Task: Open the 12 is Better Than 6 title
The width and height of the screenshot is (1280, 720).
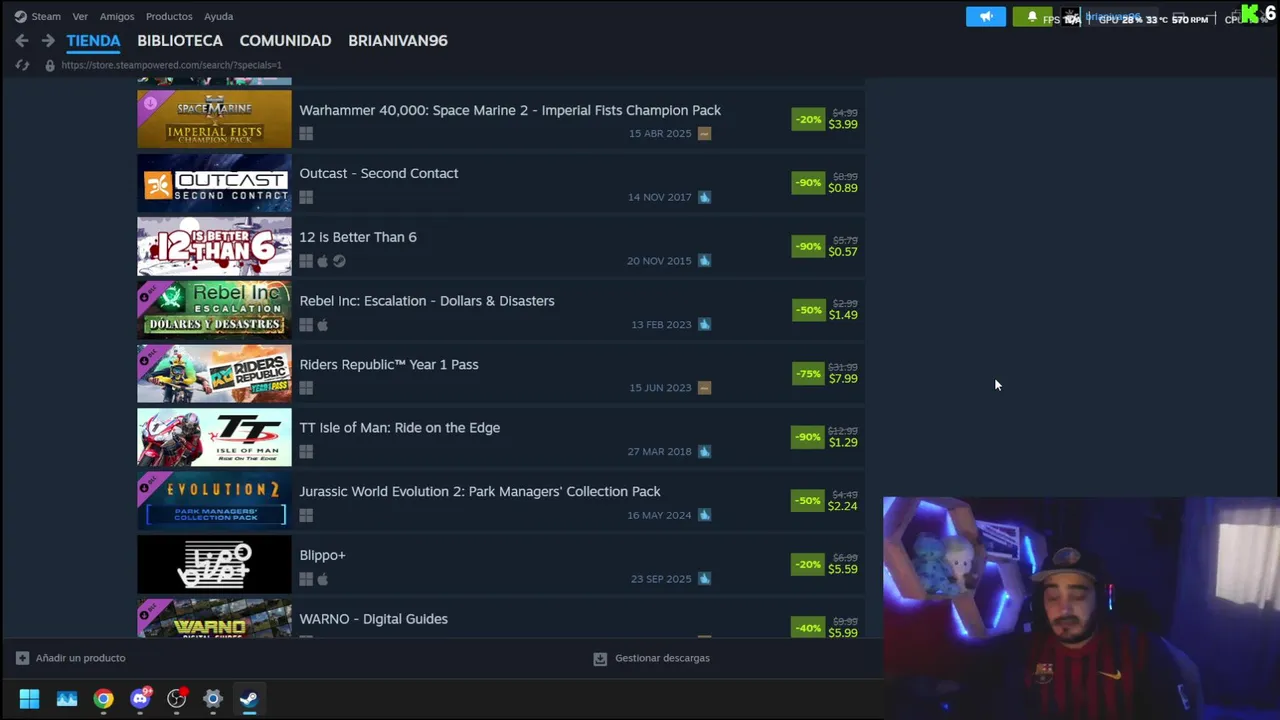Action: pos(358,237)
